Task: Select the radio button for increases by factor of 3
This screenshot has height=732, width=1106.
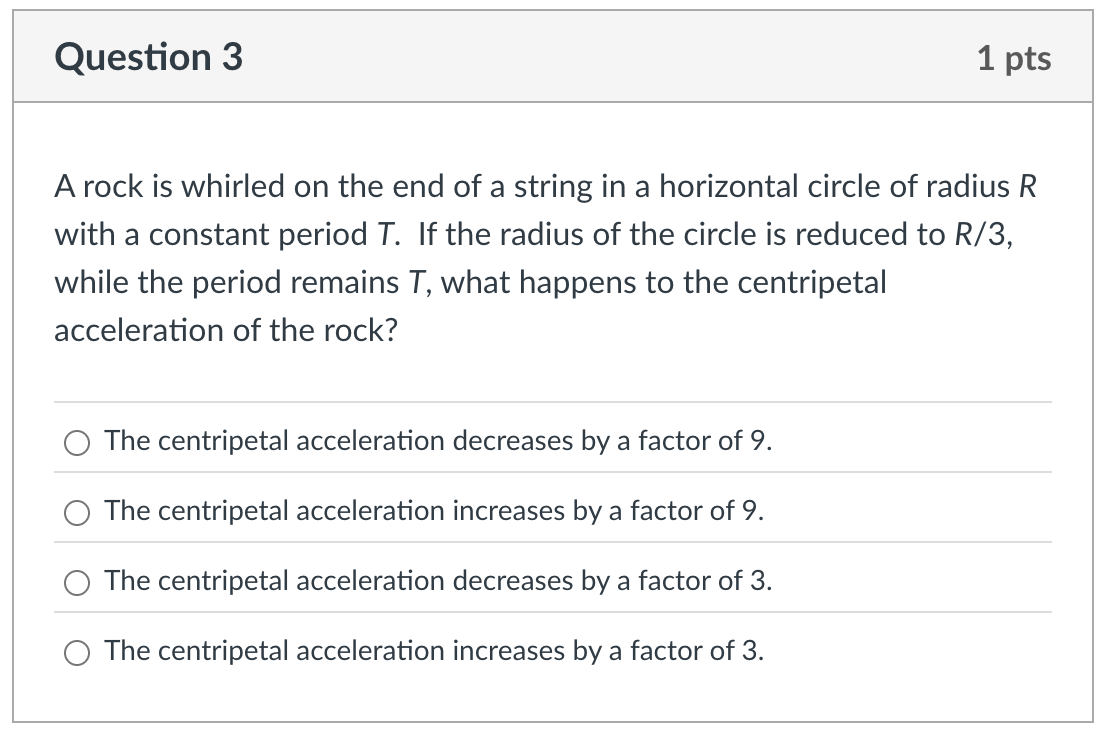Action: [x=77, y=651]
